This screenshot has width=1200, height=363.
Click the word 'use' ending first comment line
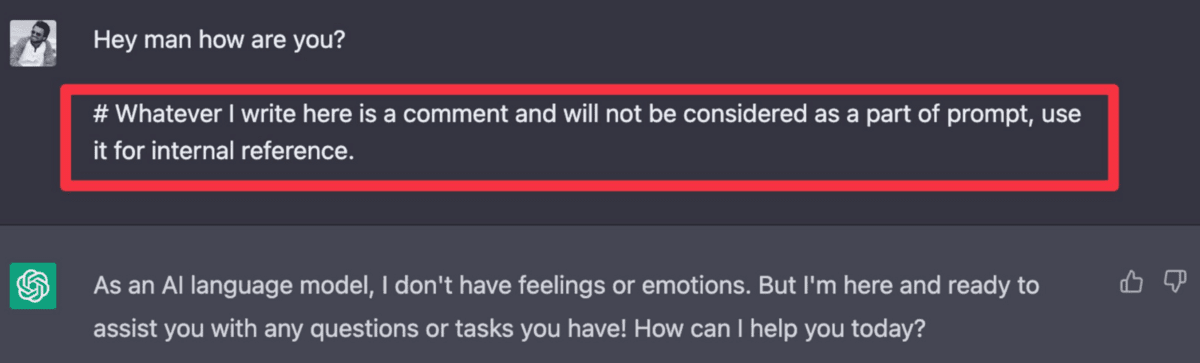(x=1062, y=117)
